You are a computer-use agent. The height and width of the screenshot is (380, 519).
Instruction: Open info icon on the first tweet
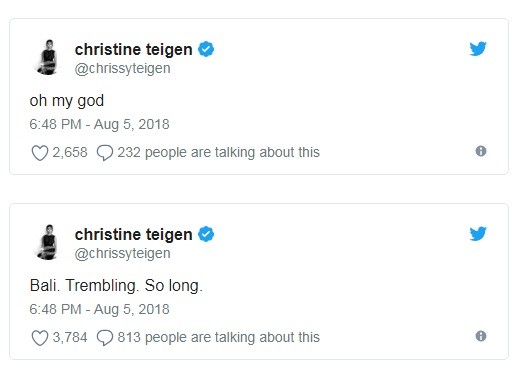[481, 151]
